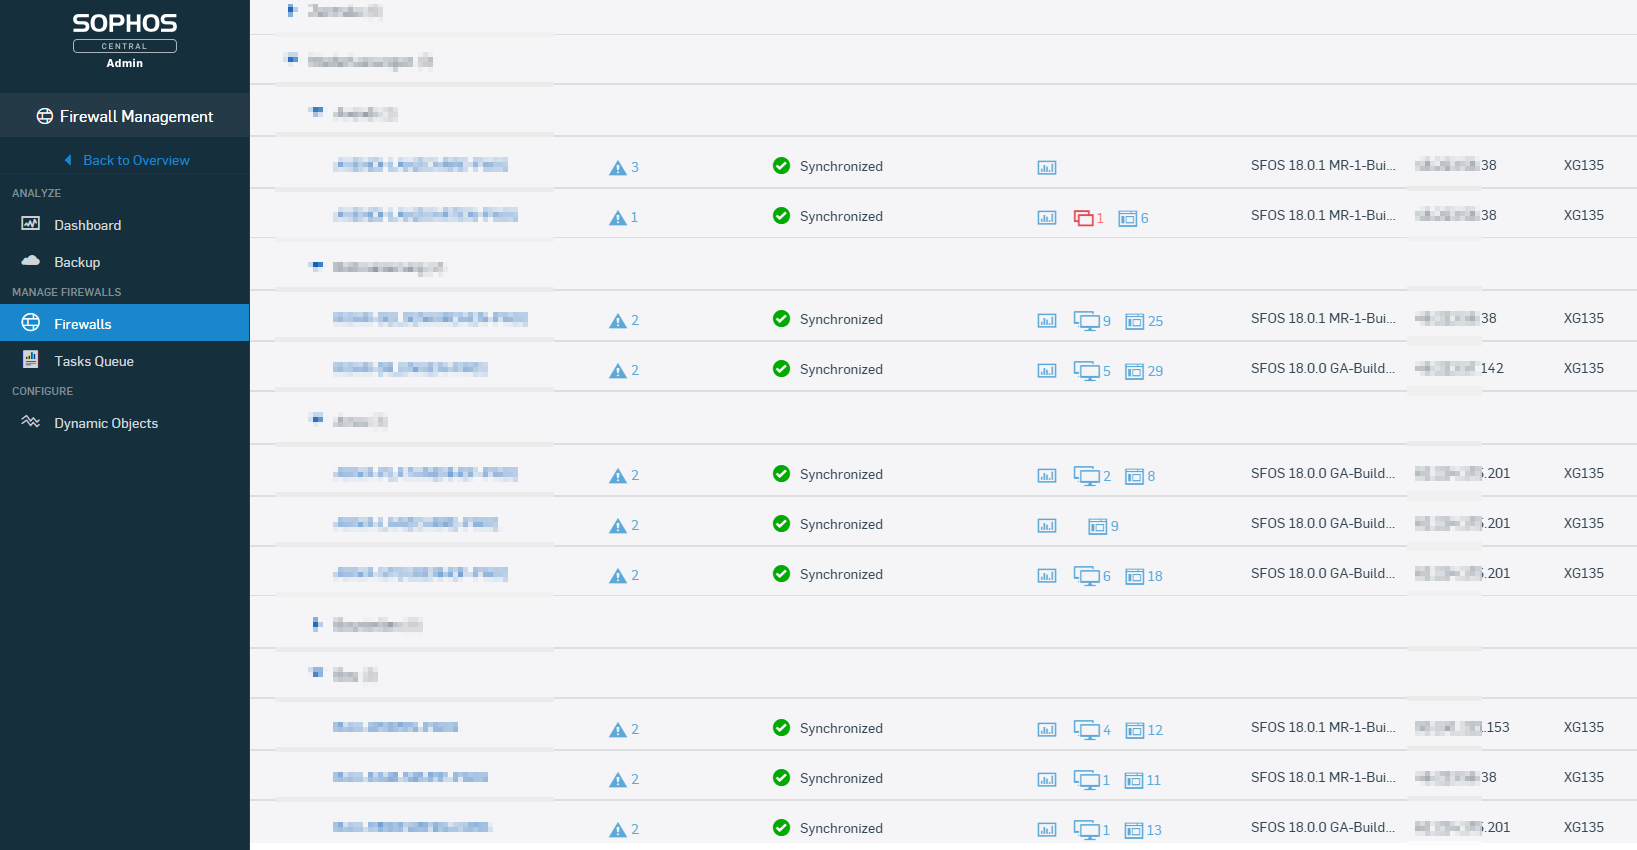Click Synchronized status in the IP .153 row
Image resolution: width=1637 pixels, height=850 pixels.
(841, 728)
